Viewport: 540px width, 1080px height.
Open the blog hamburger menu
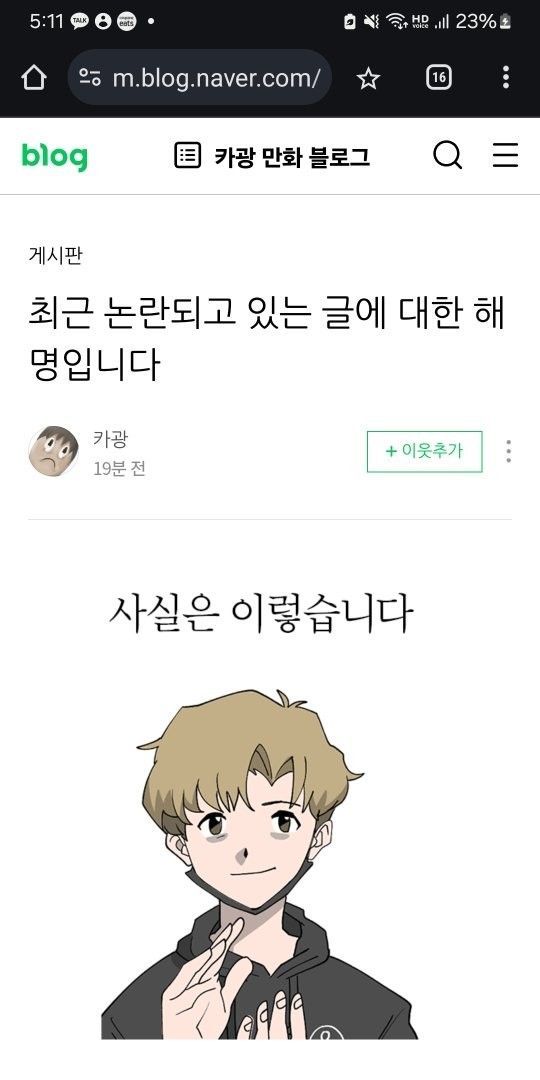506,156
